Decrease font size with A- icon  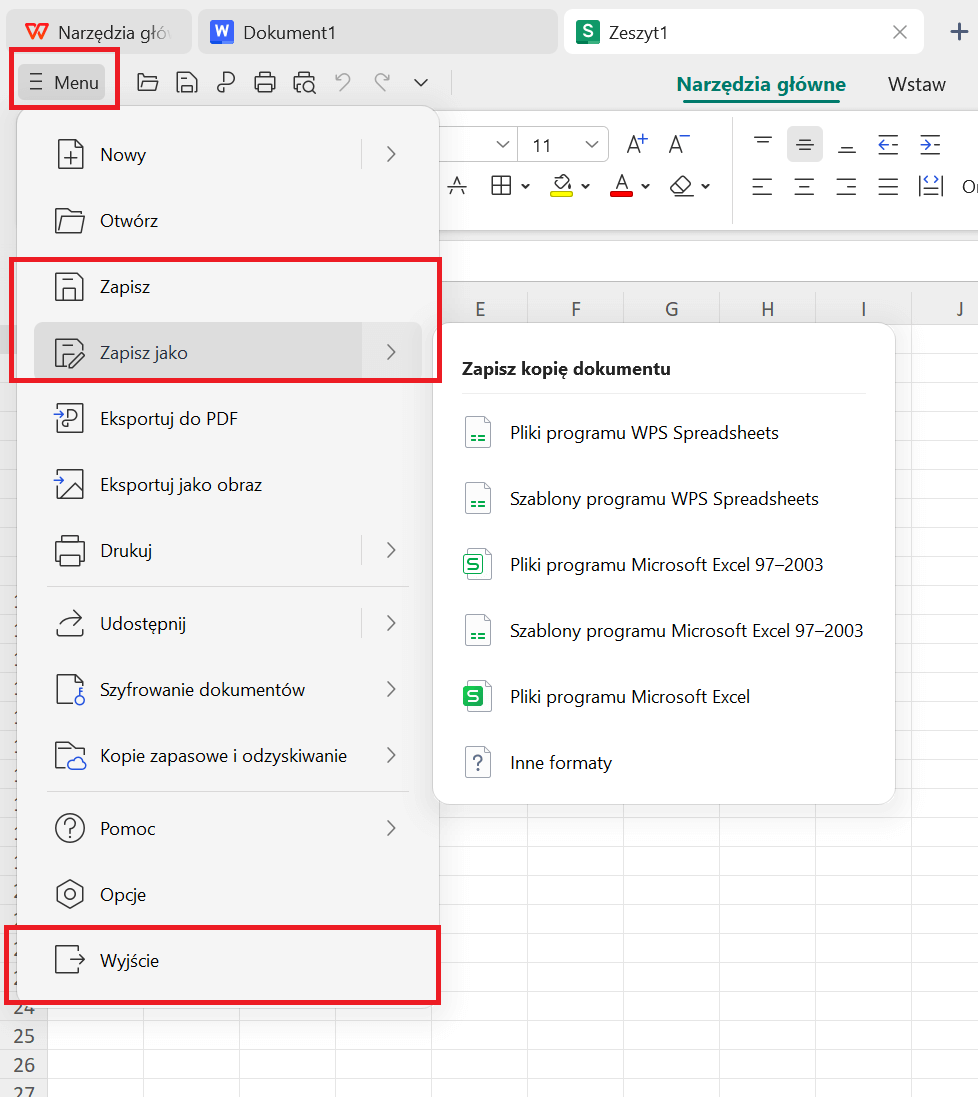(679, 144)
